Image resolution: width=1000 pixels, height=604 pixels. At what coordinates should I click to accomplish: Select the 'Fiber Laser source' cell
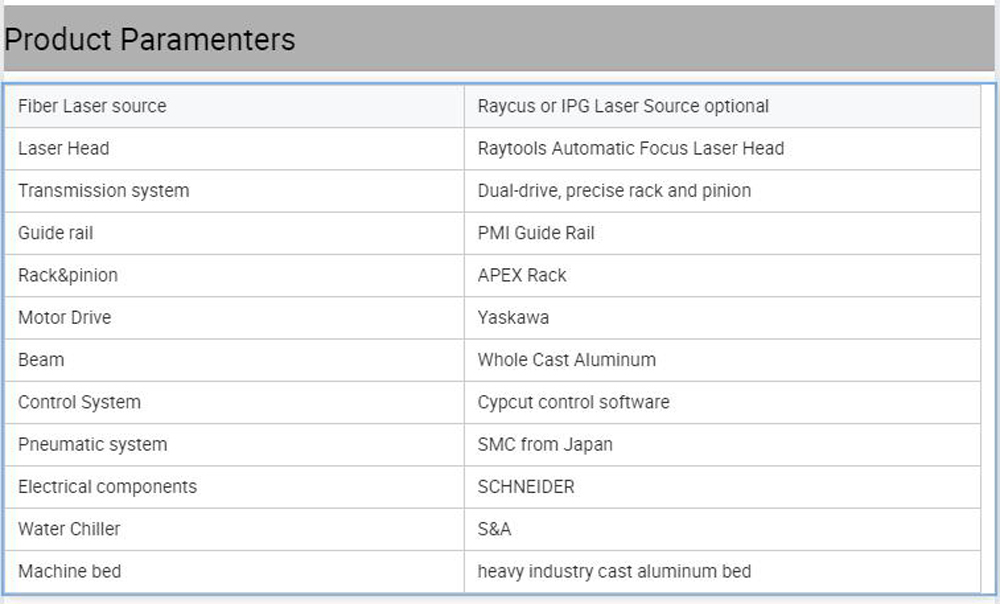coord(234,106)
